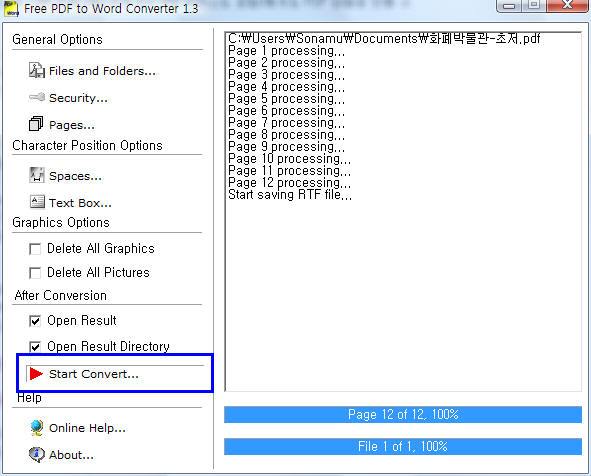Screen dimensions: 591x476
Task: Click the app icon in title bar
Action: click(11, 8)
